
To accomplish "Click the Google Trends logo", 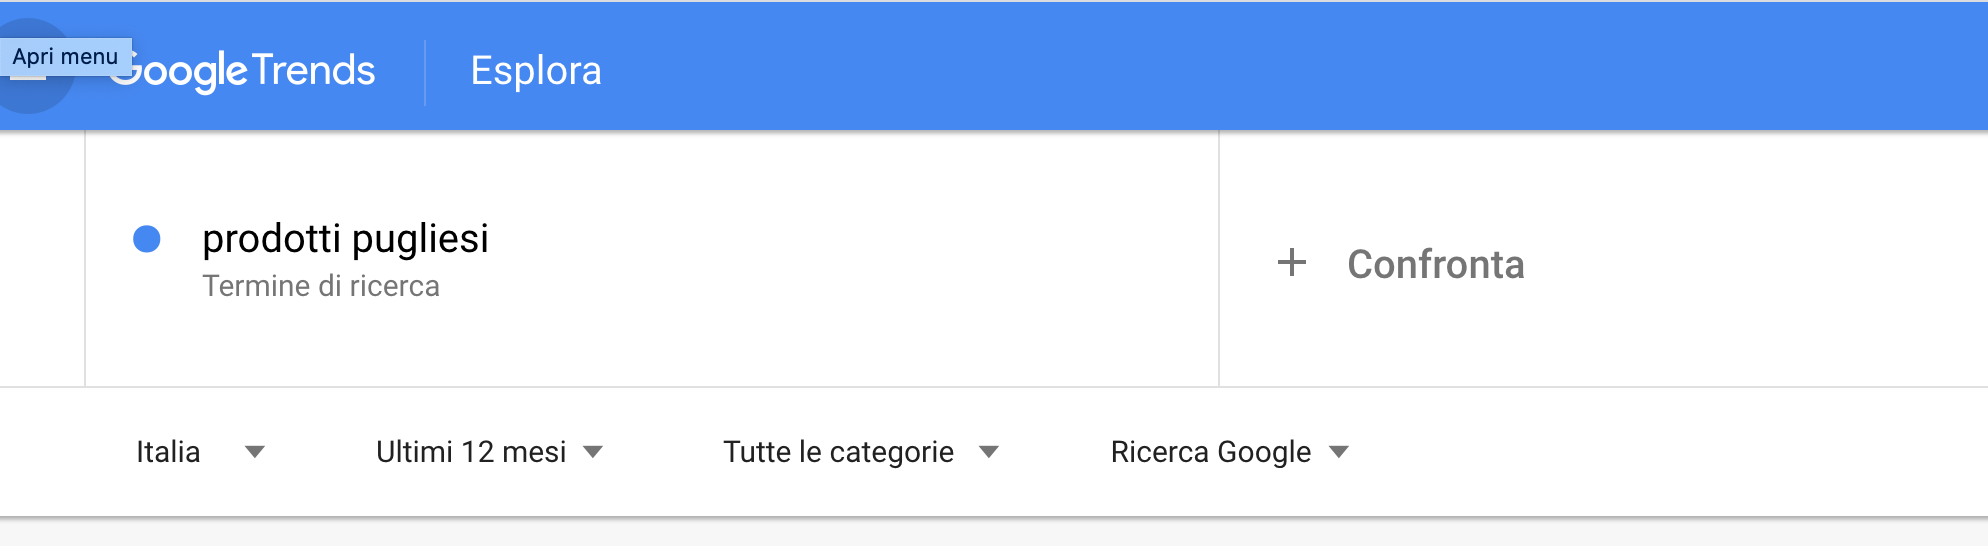I will (x=242, y=71).
